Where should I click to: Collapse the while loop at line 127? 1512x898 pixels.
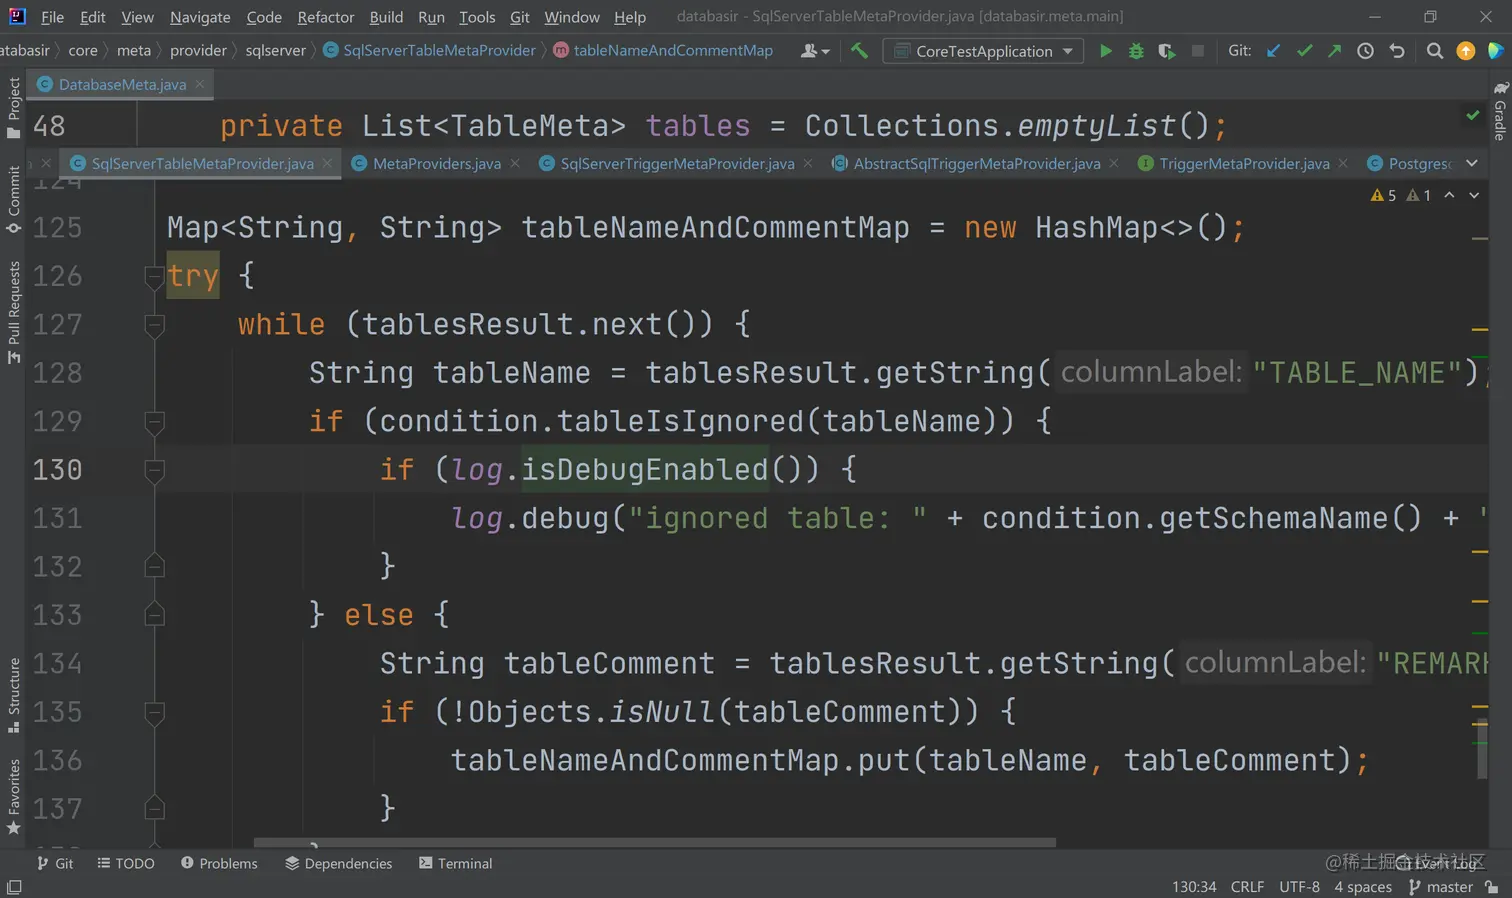(x=154, y=324)
